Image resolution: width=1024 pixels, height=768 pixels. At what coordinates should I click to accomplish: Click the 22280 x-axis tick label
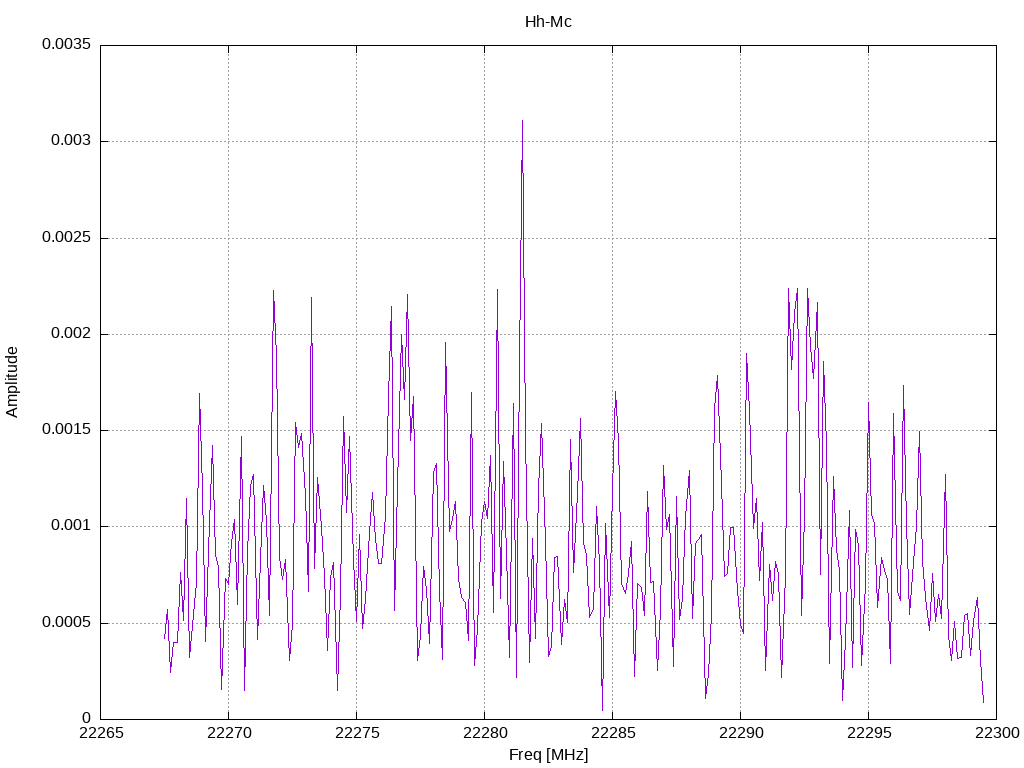(x=484, y=735)
